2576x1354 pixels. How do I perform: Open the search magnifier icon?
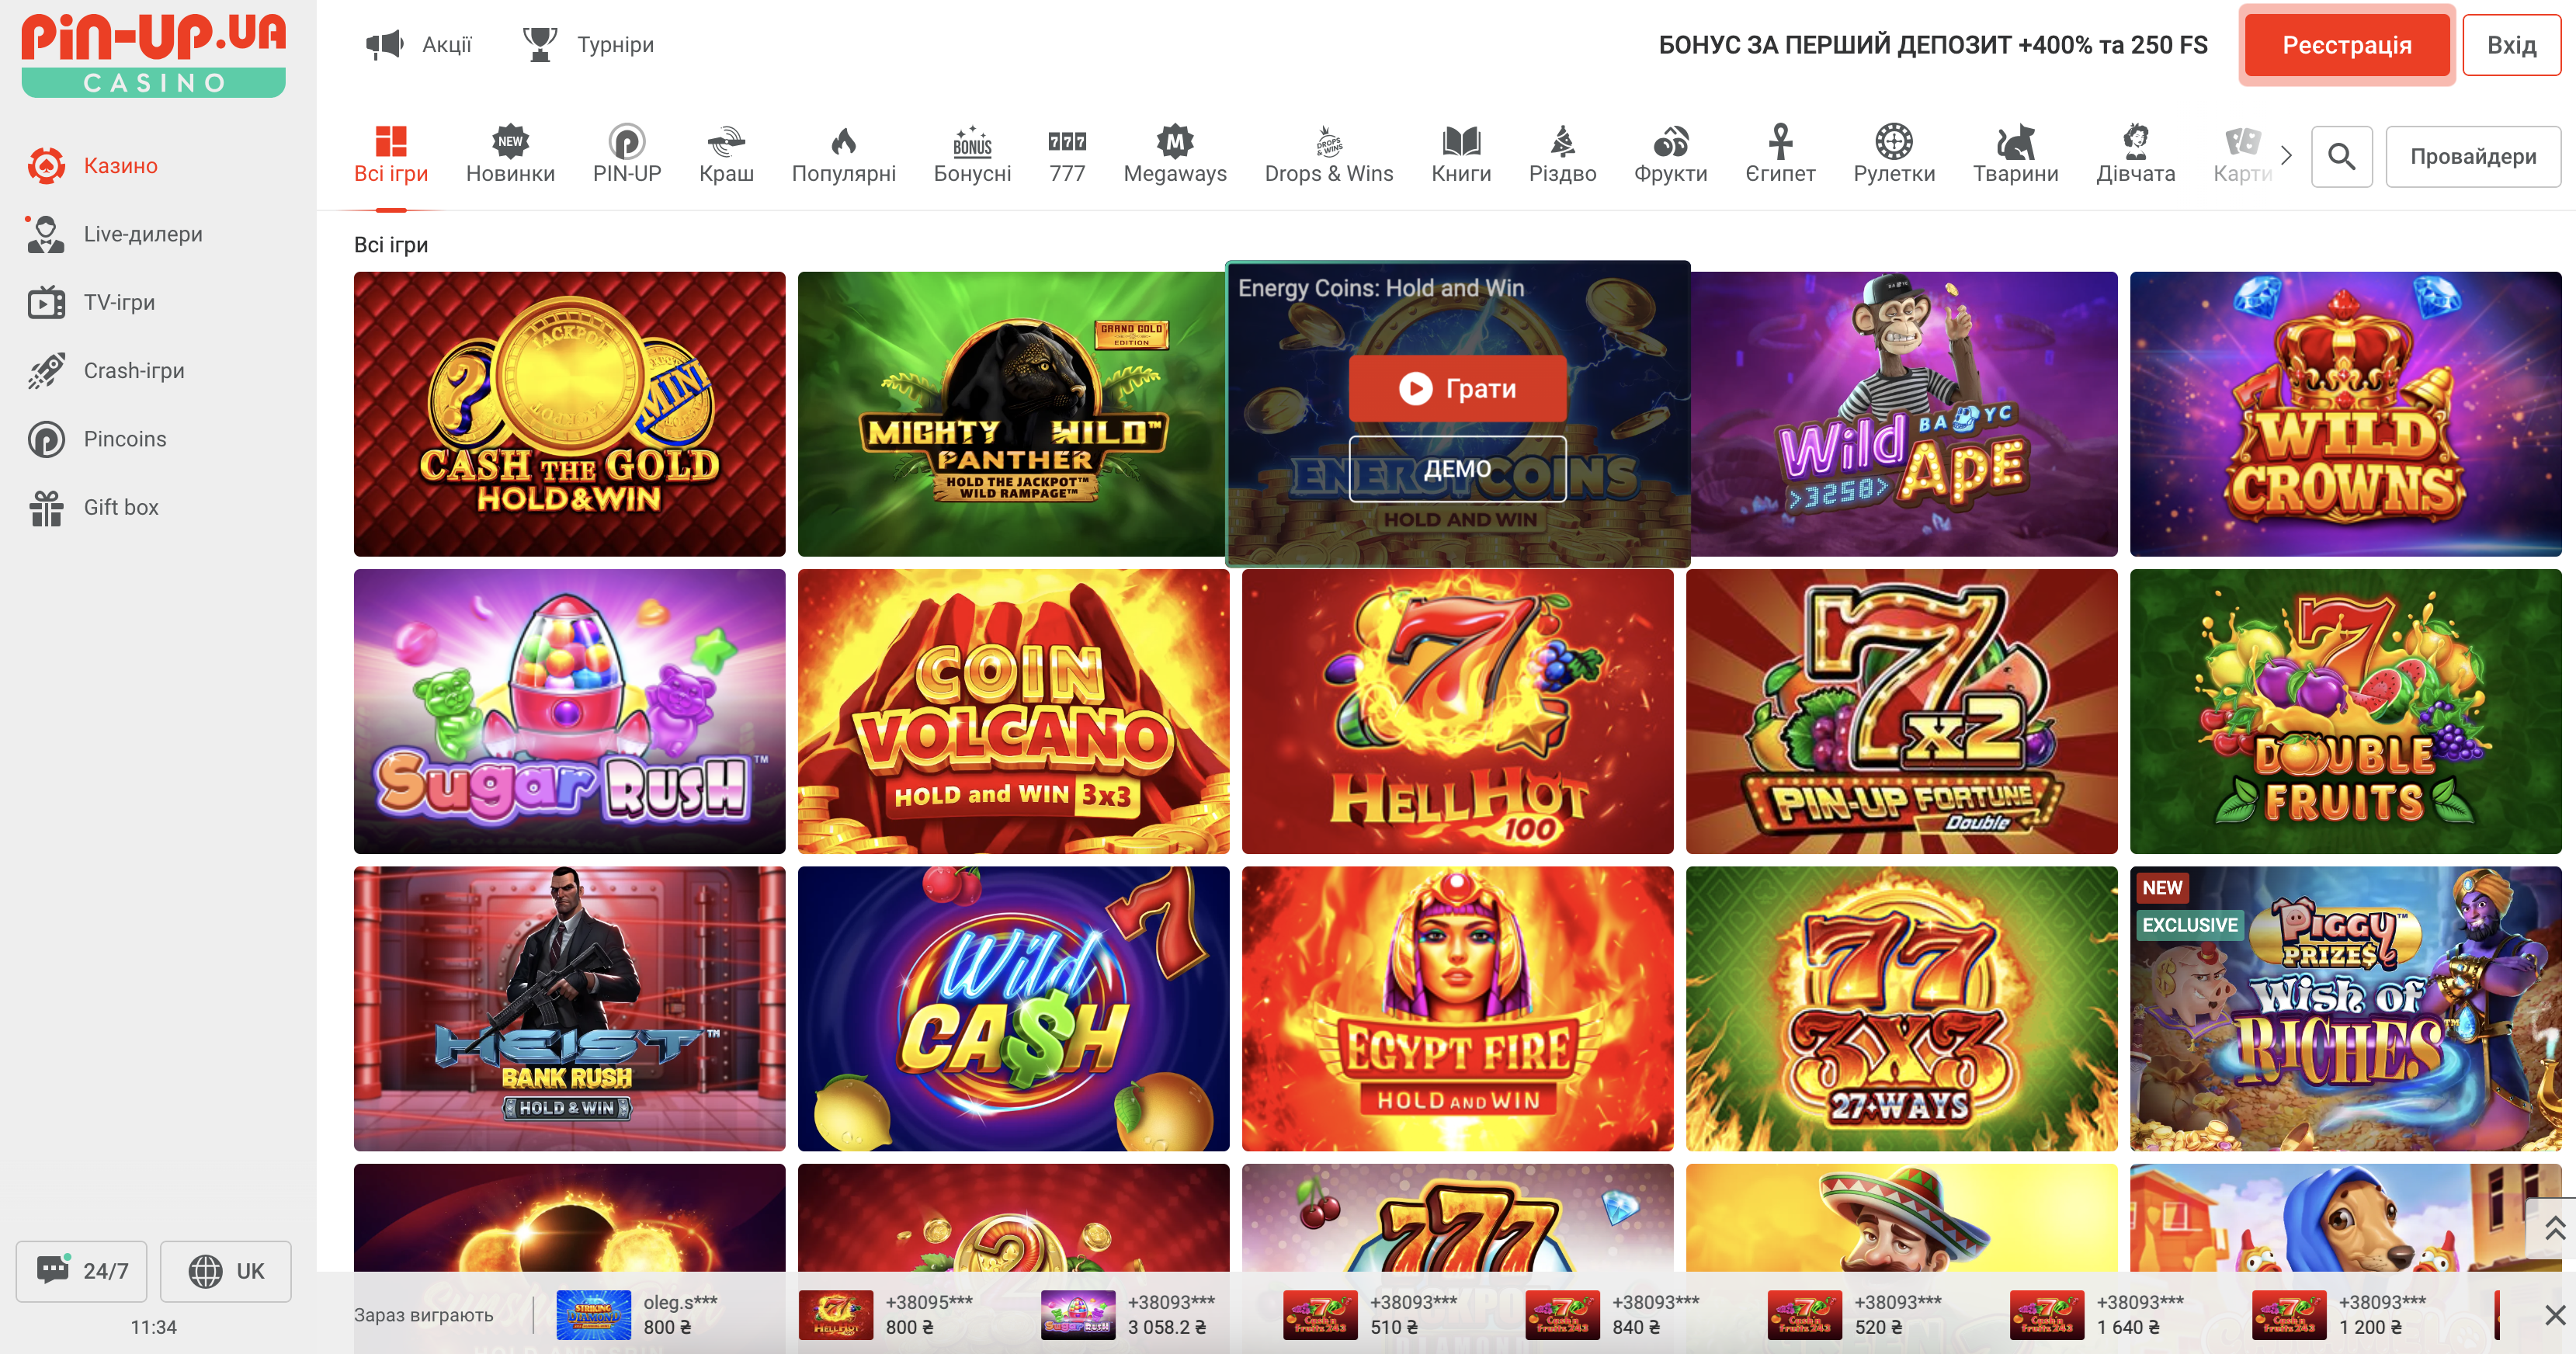pos(2341,156)
